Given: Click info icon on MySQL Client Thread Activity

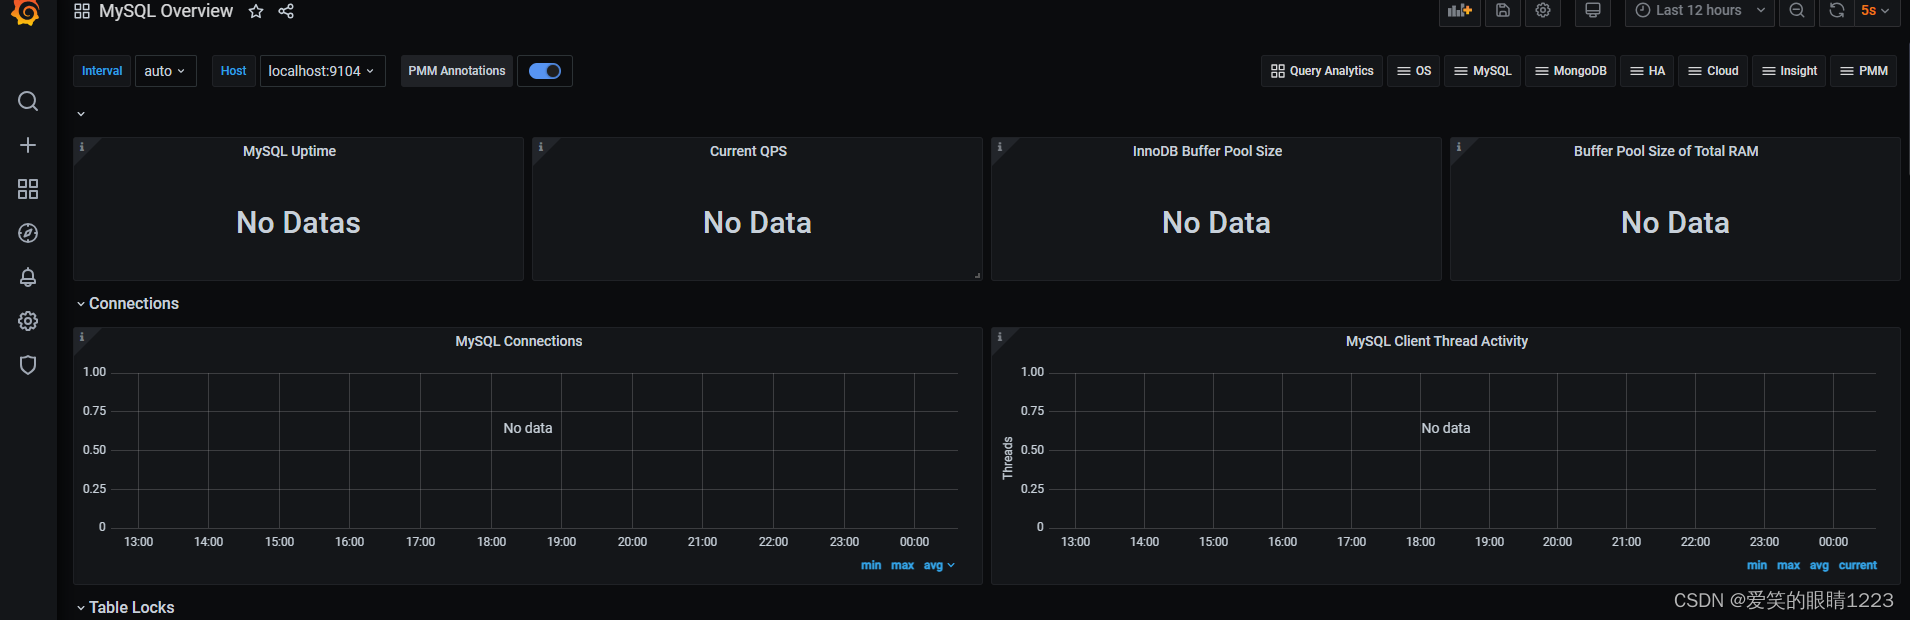Looking at the screenshot, I should tap(1000, 337).
